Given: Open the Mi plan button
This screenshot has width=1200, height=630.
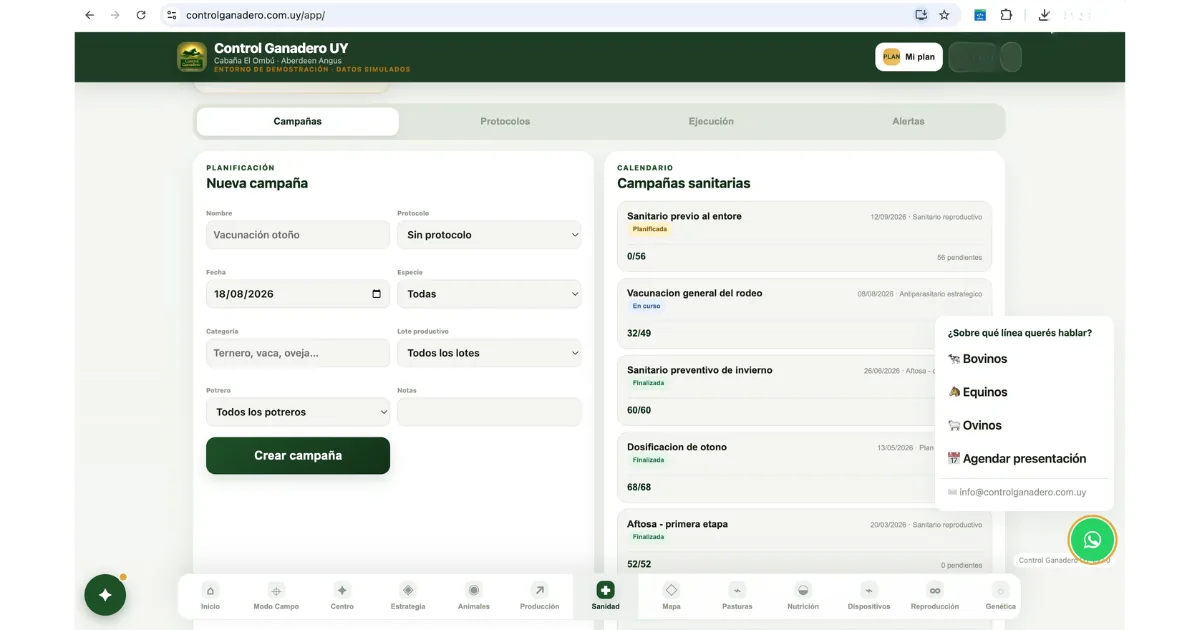Looking at the screenshot, I should click(x=909, y=57).
